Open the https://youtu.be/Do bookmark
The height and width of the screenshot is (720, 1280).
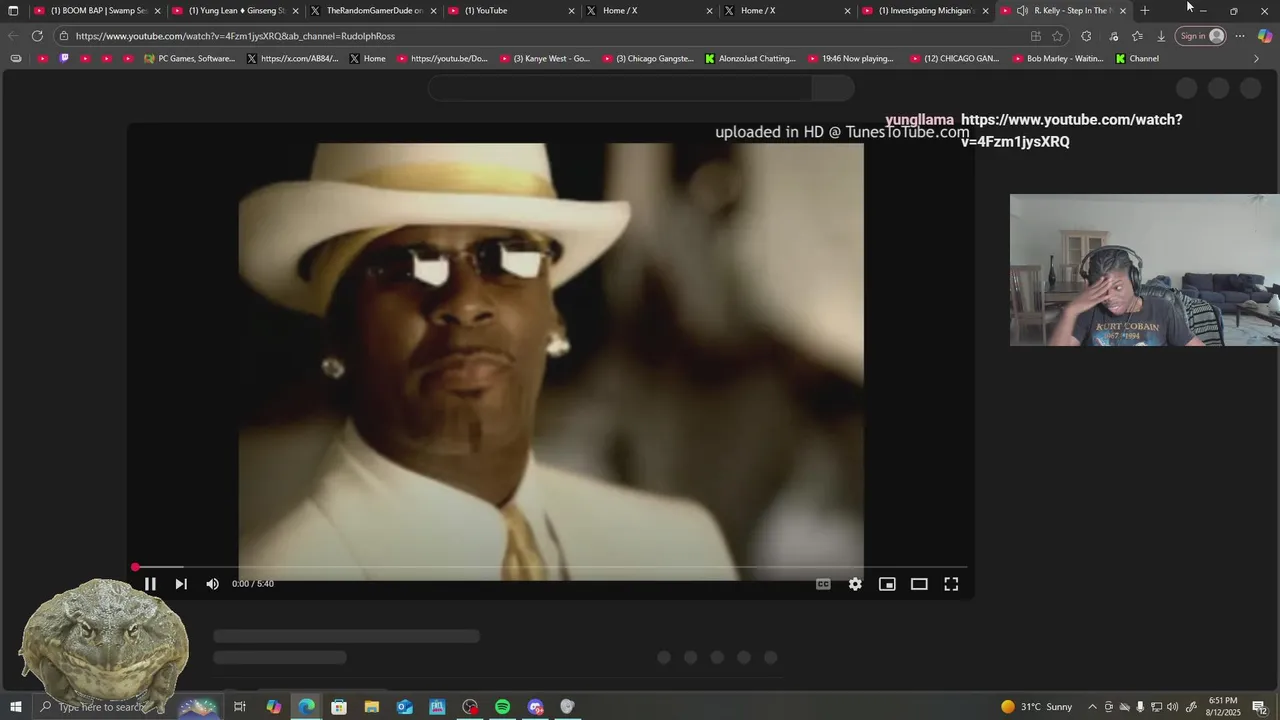[x=441, y=58]
